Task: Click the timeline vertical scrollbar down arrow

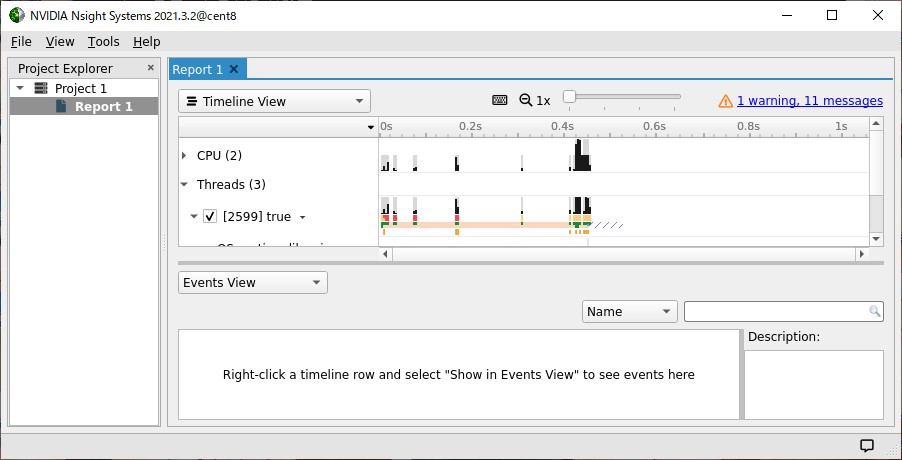Action: pyautogui.click(x=876, y=238)
